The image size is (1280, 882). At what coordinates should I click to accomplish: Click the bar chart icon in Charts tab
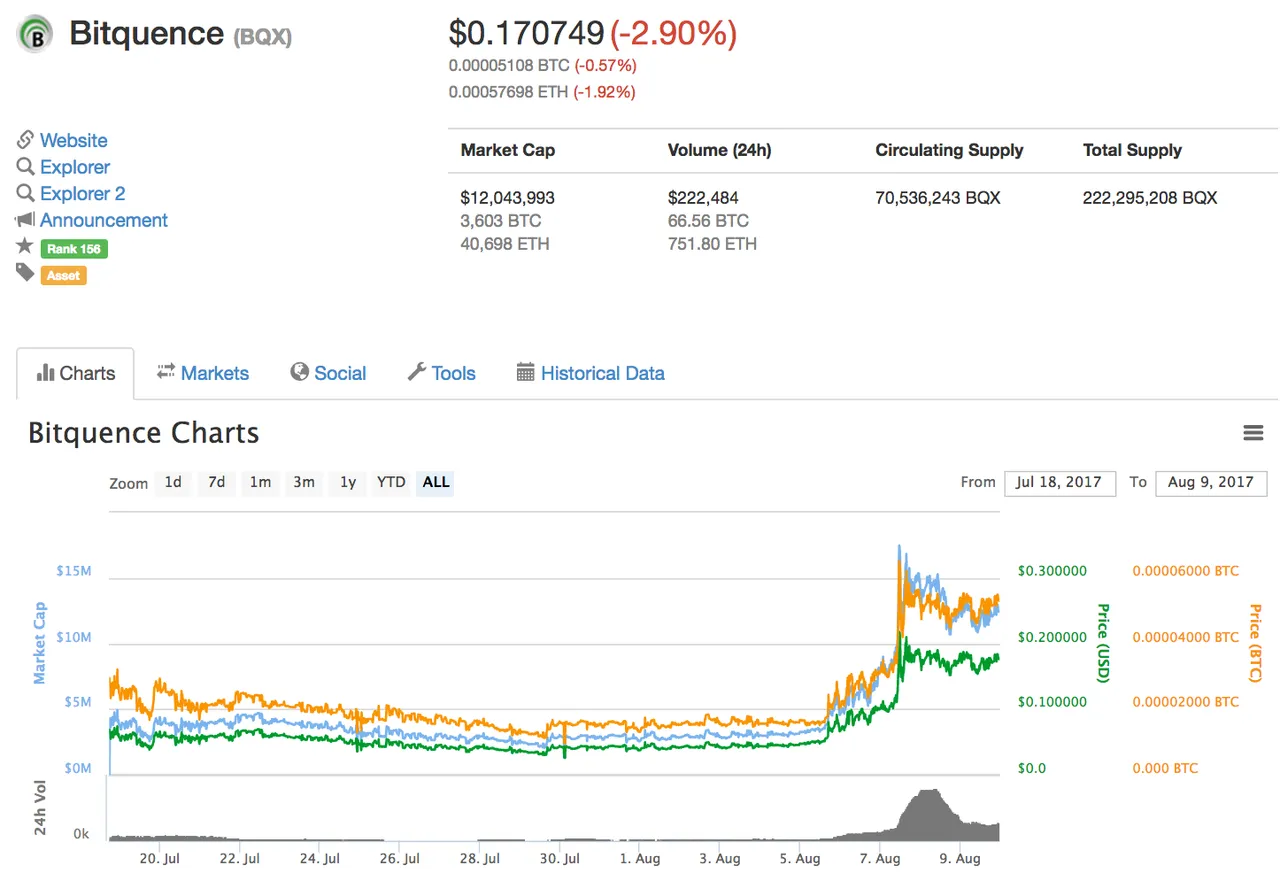[45, 373]
